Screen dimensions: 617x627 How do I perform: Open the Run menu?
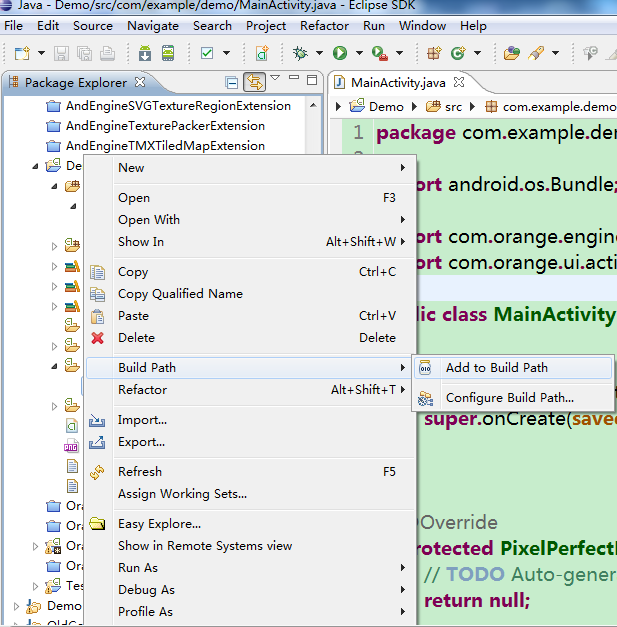[374, 26]
